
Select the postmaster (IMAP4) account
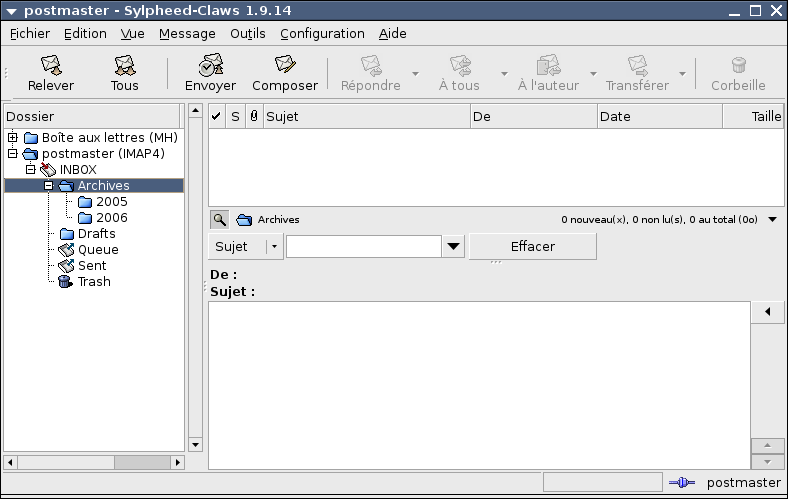(x=103, y=154)
